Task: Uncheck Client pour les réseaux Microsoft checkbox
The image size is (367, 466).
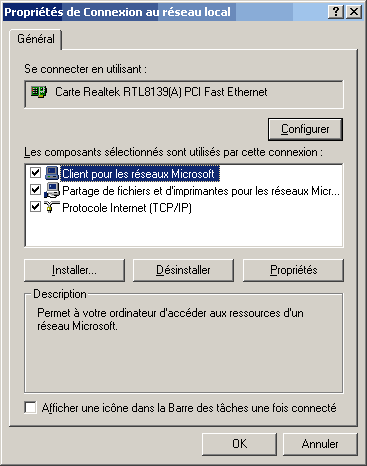Action: 35,173
